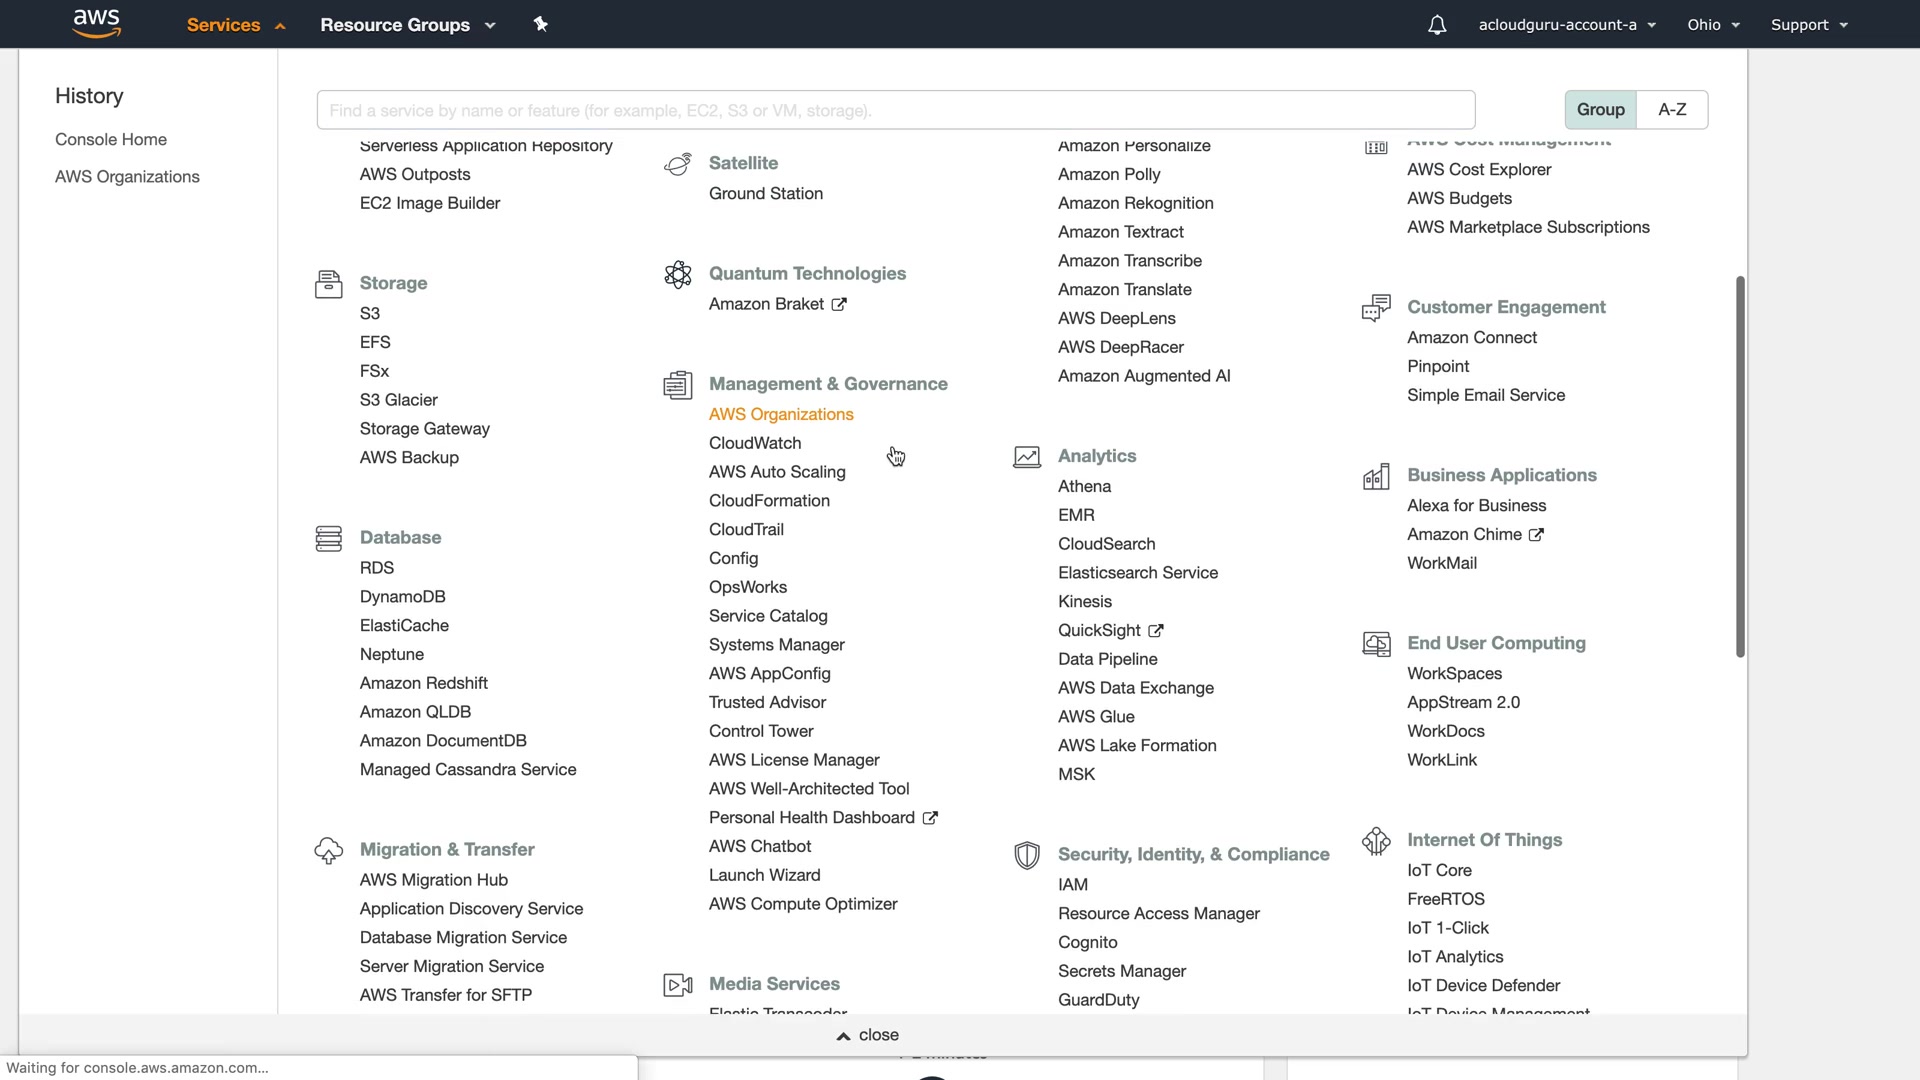Viewport: 1920px width, 1080px height.
Task: Click the Internet Of Things icon
Action: pos(1376,841)
